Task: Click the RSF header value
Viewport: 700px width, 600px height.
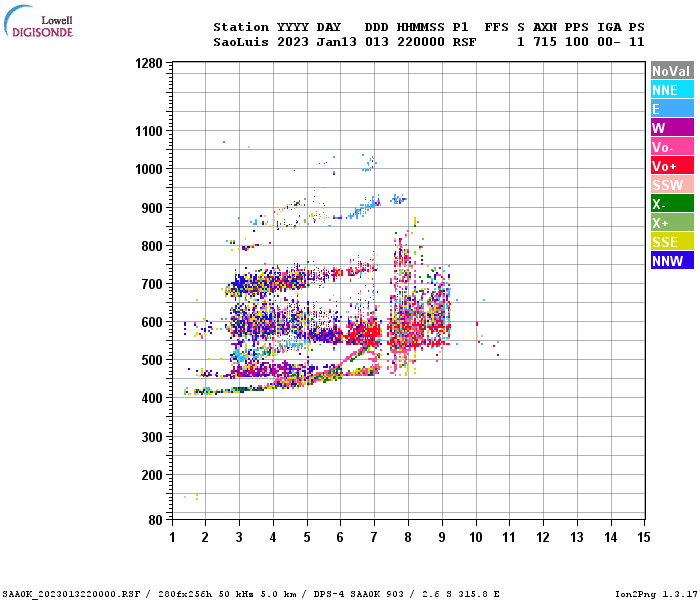Action: coord(465,42)
